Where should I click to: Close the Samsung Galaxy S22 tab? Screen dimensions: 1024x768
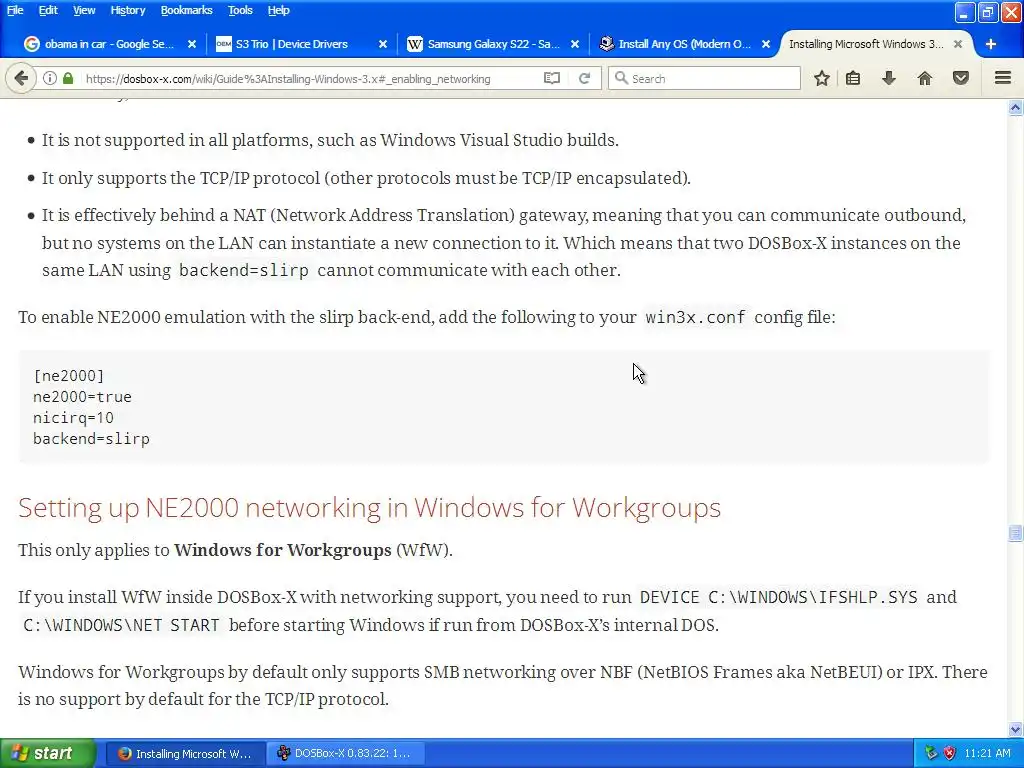click(x=575, y=44)
